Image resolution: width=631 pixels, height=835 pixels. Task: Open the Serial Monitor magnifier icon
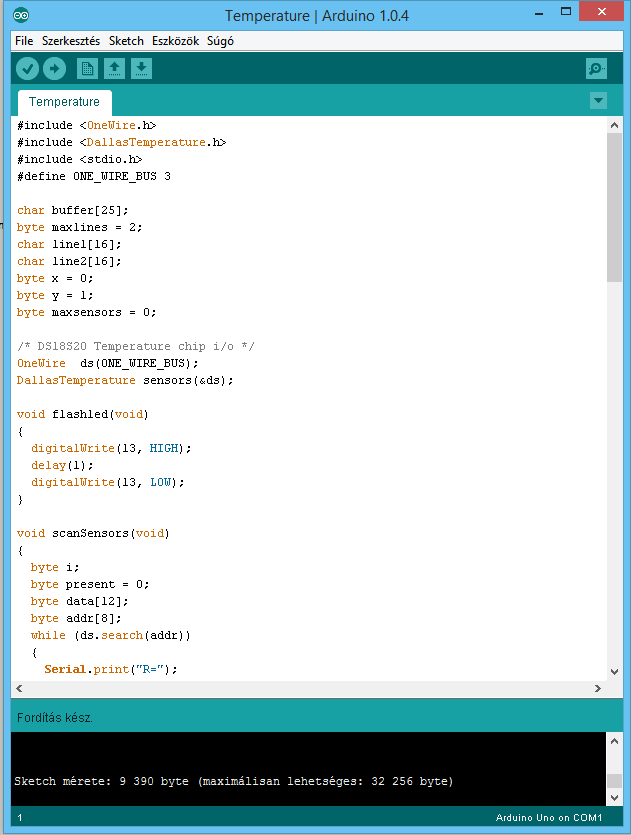click(596, 68)
